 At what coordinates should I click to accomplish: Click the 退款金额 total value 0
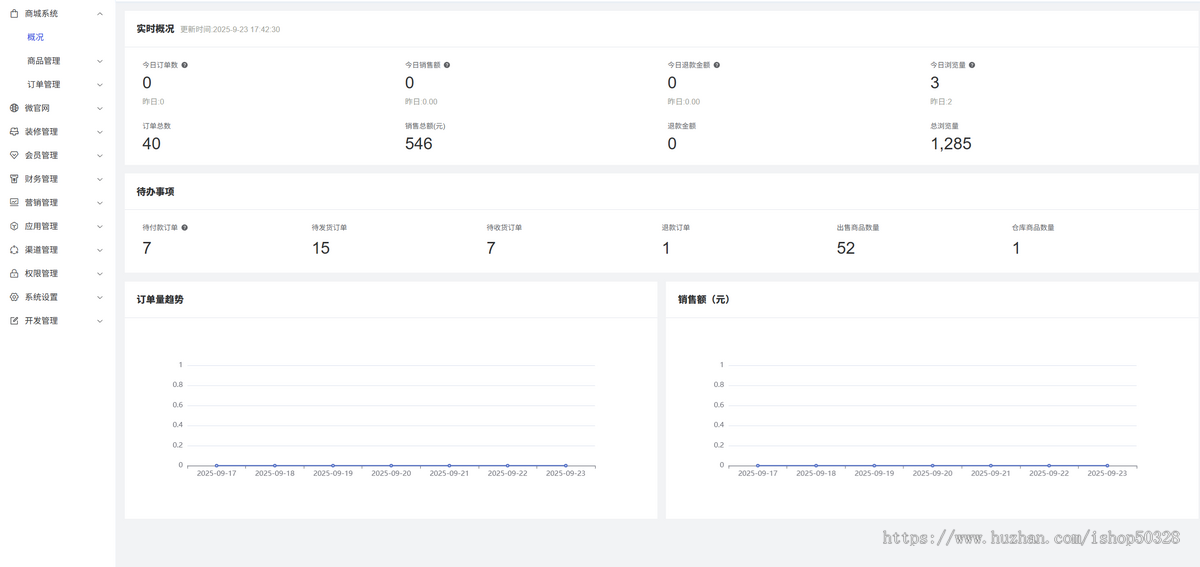coord(672,144)
